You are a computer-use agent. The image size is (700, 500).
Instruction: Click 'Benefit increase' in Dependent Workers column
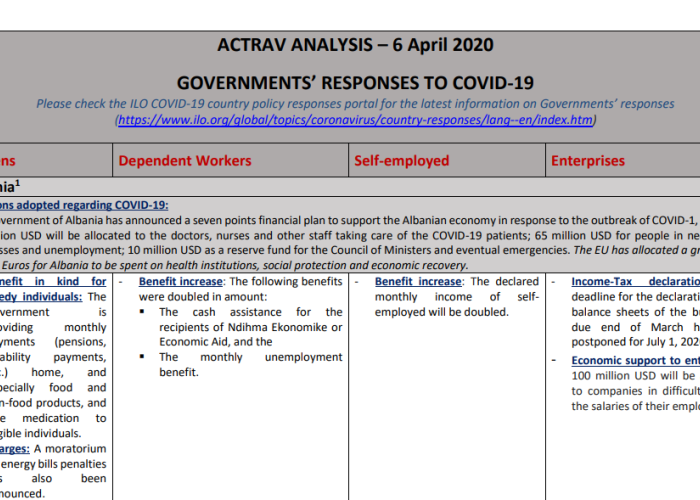tap(181, 282)
